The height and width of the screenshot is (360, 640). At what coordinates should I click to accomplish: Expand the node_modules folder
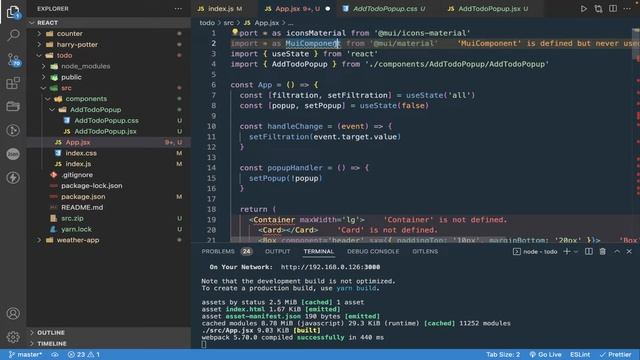pos(85,66)
